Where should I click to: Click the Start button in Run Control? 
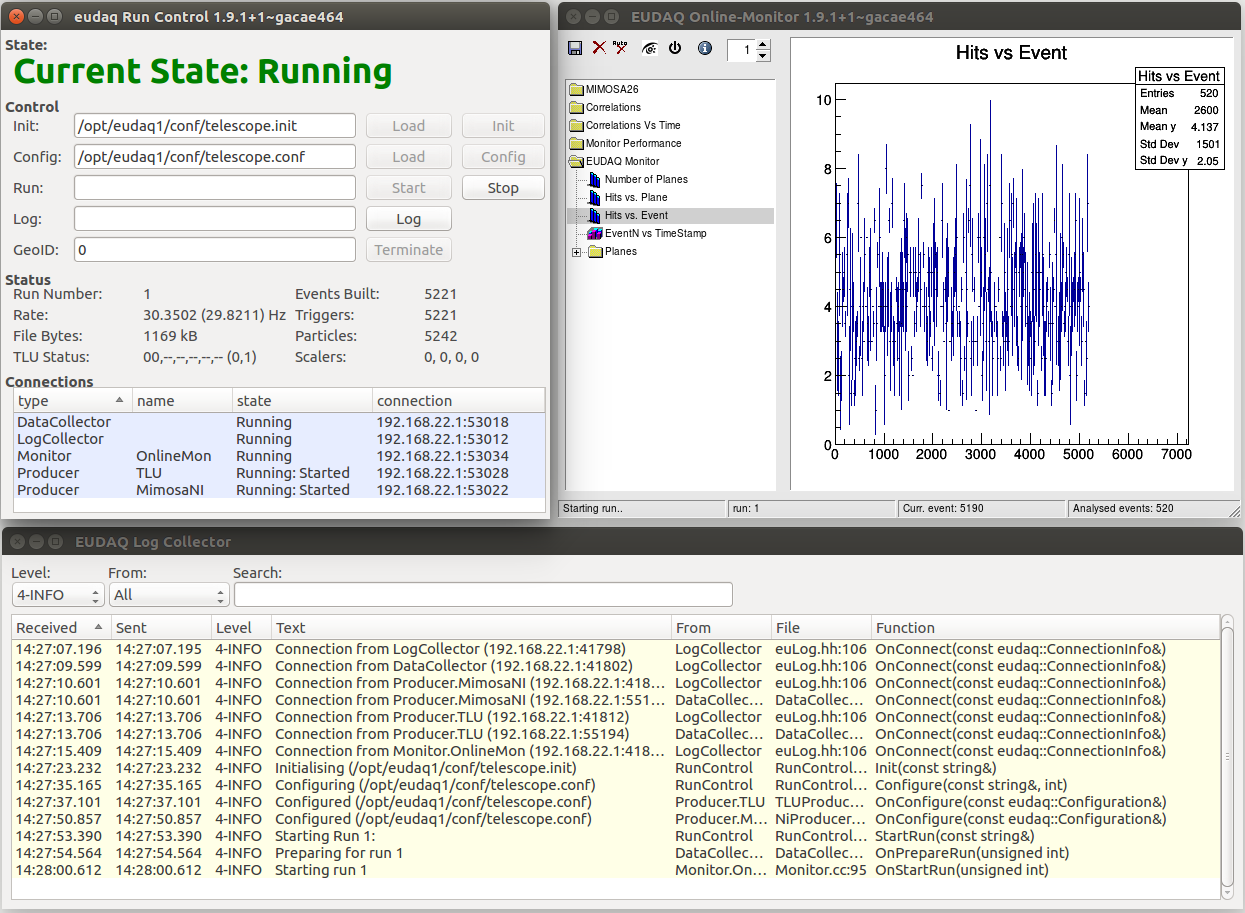click(408, 188)
